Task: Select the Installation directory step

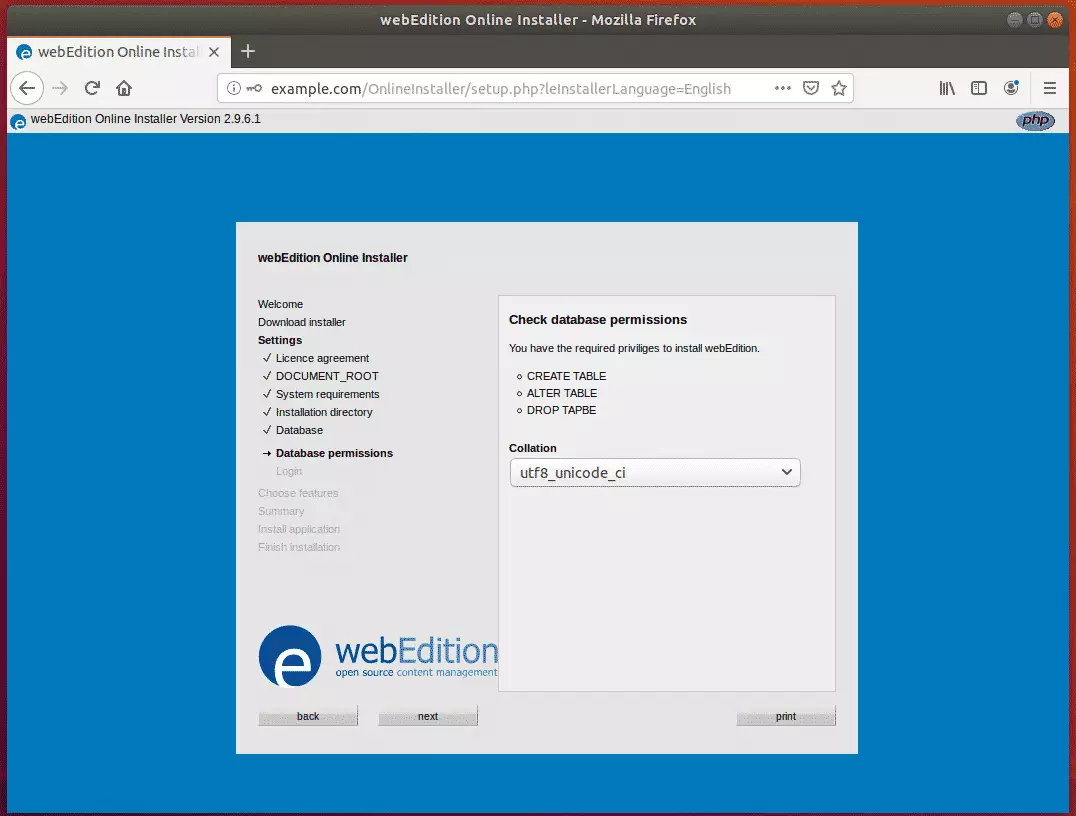Action: click(x=324, y=412)
